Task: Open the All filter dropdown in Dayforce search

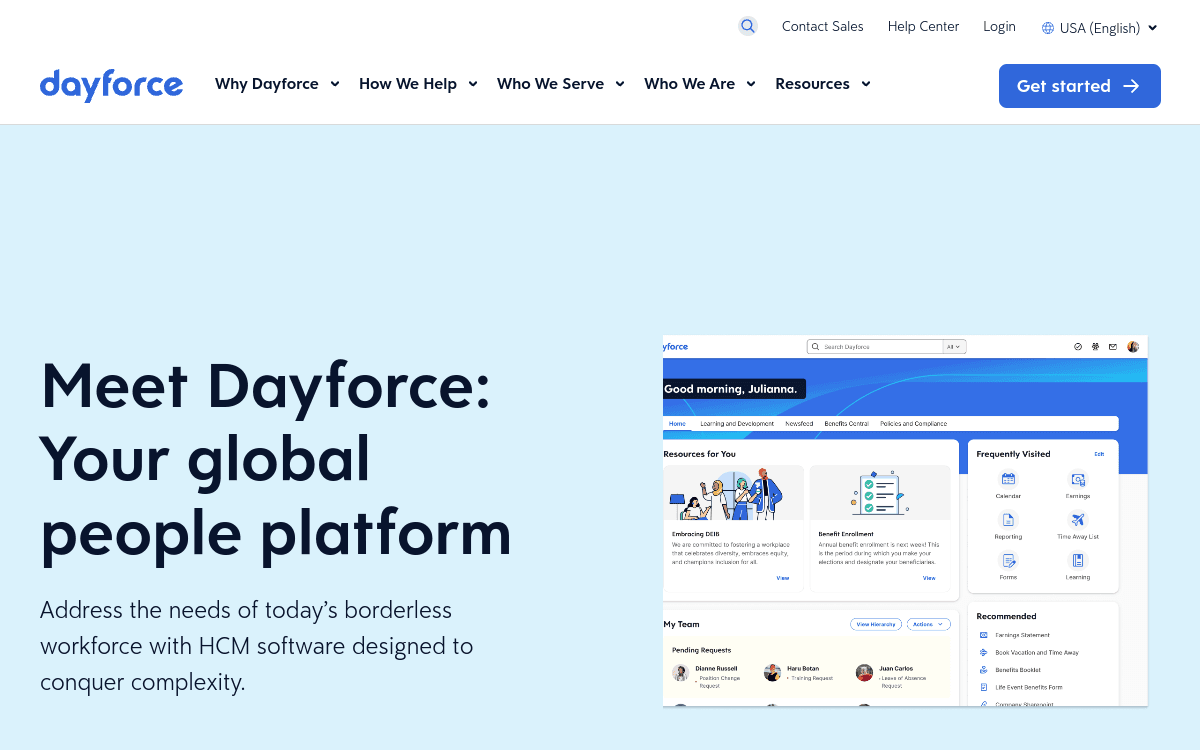Action: 954,347
